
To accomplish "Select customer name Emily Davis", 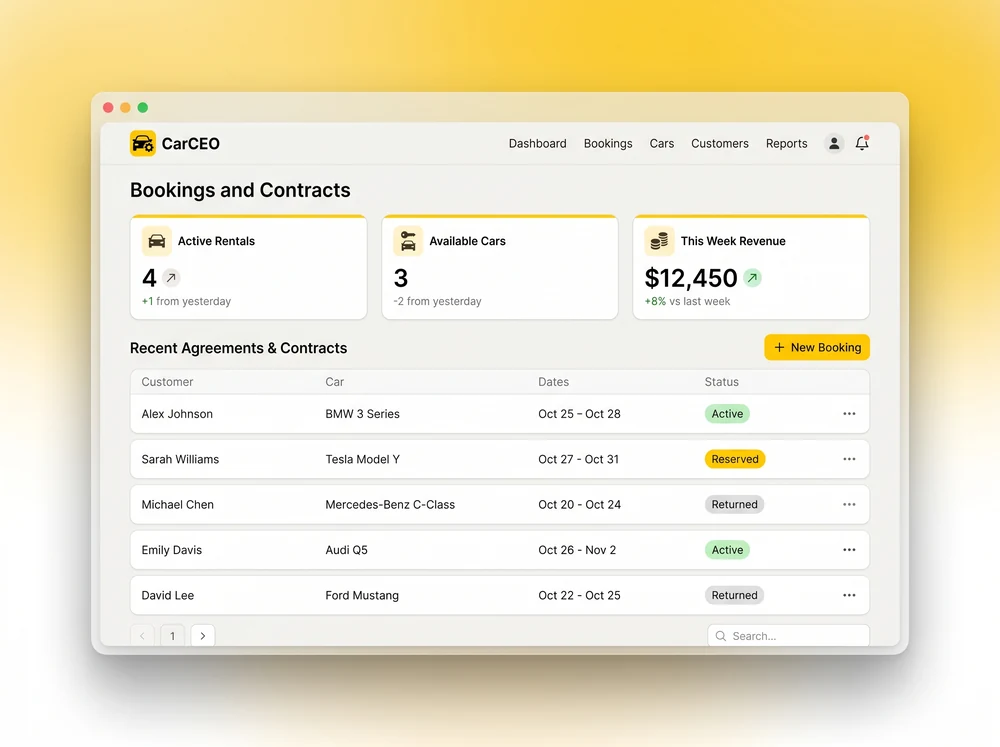I will [172, 550].
